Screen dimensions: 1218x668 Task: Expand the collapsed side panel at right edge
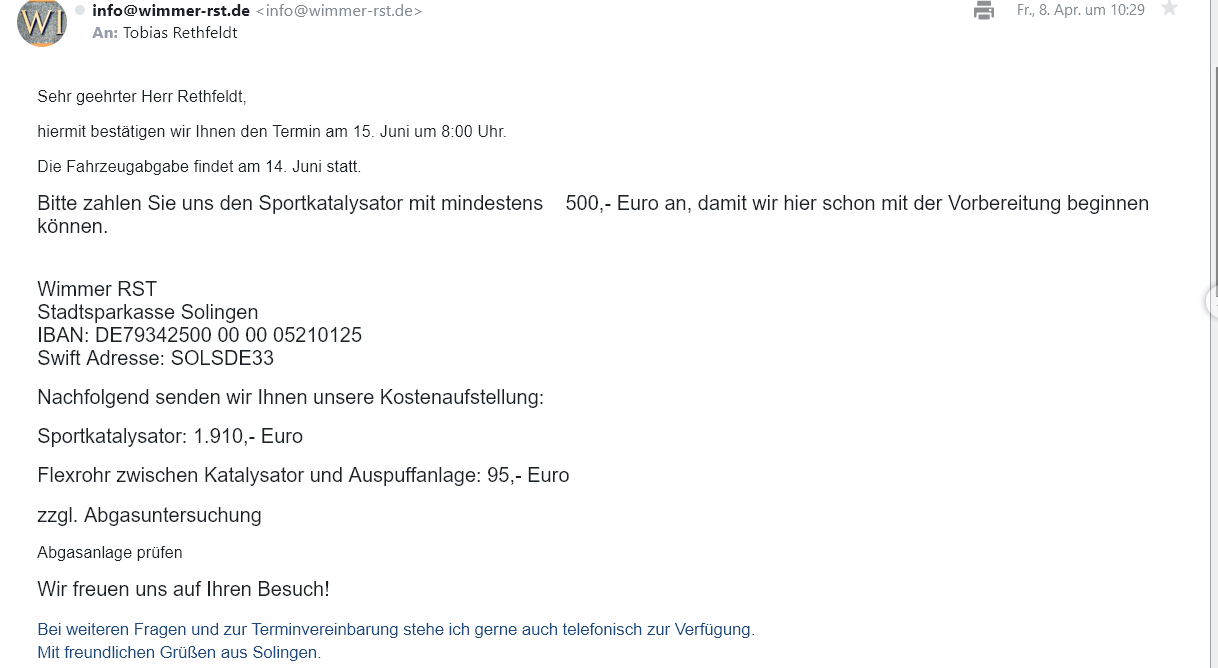coord(1212,300)
